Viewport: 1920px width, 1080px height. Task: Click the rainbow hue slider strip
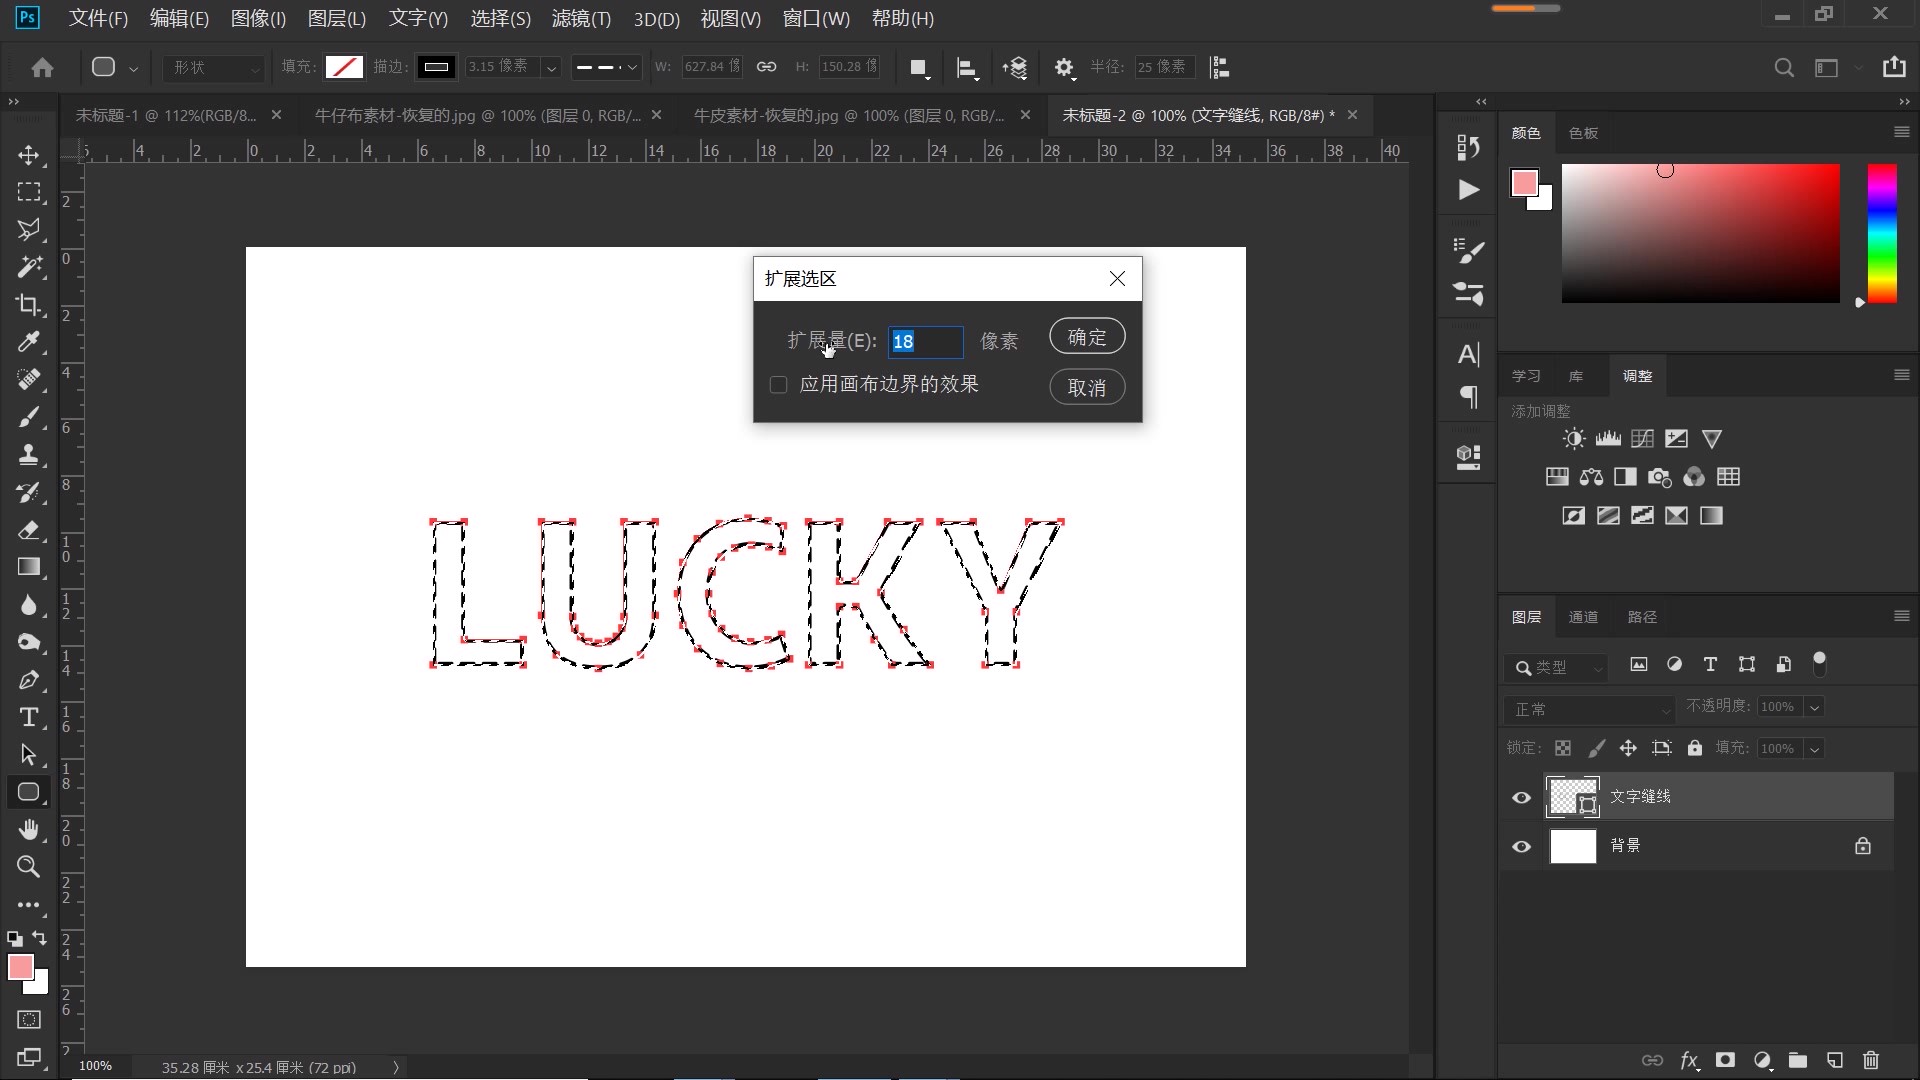1881,233
